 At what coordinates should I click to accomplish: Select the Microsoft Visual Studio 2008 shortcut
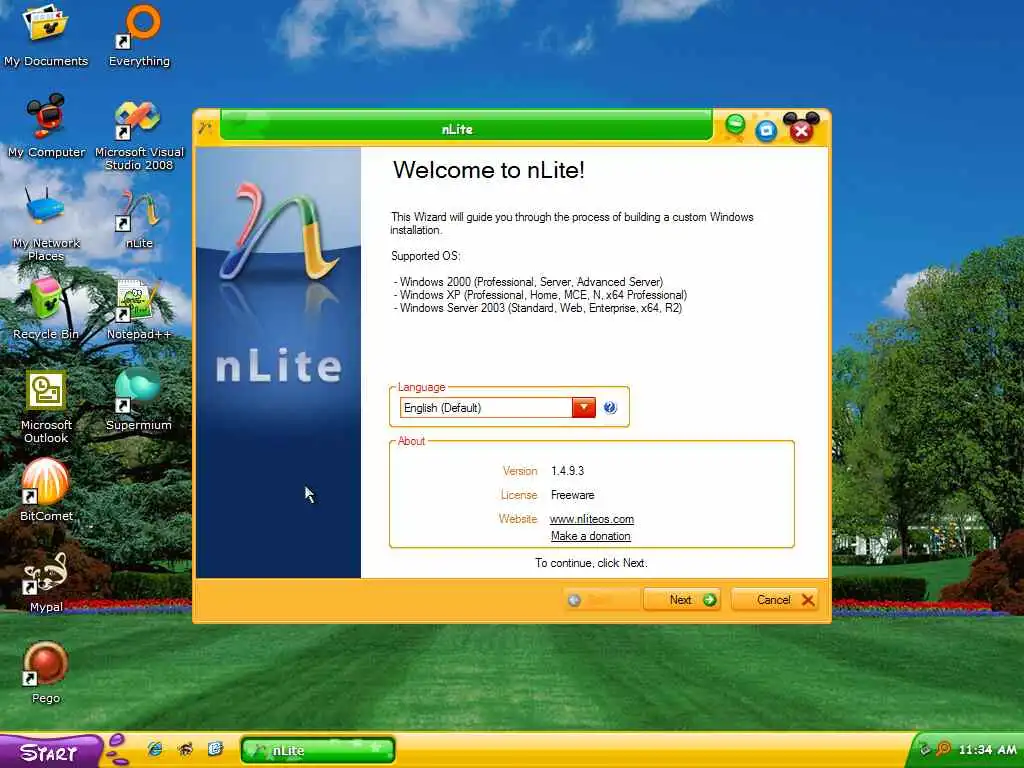pyautogui.click(x=139, y=134)
